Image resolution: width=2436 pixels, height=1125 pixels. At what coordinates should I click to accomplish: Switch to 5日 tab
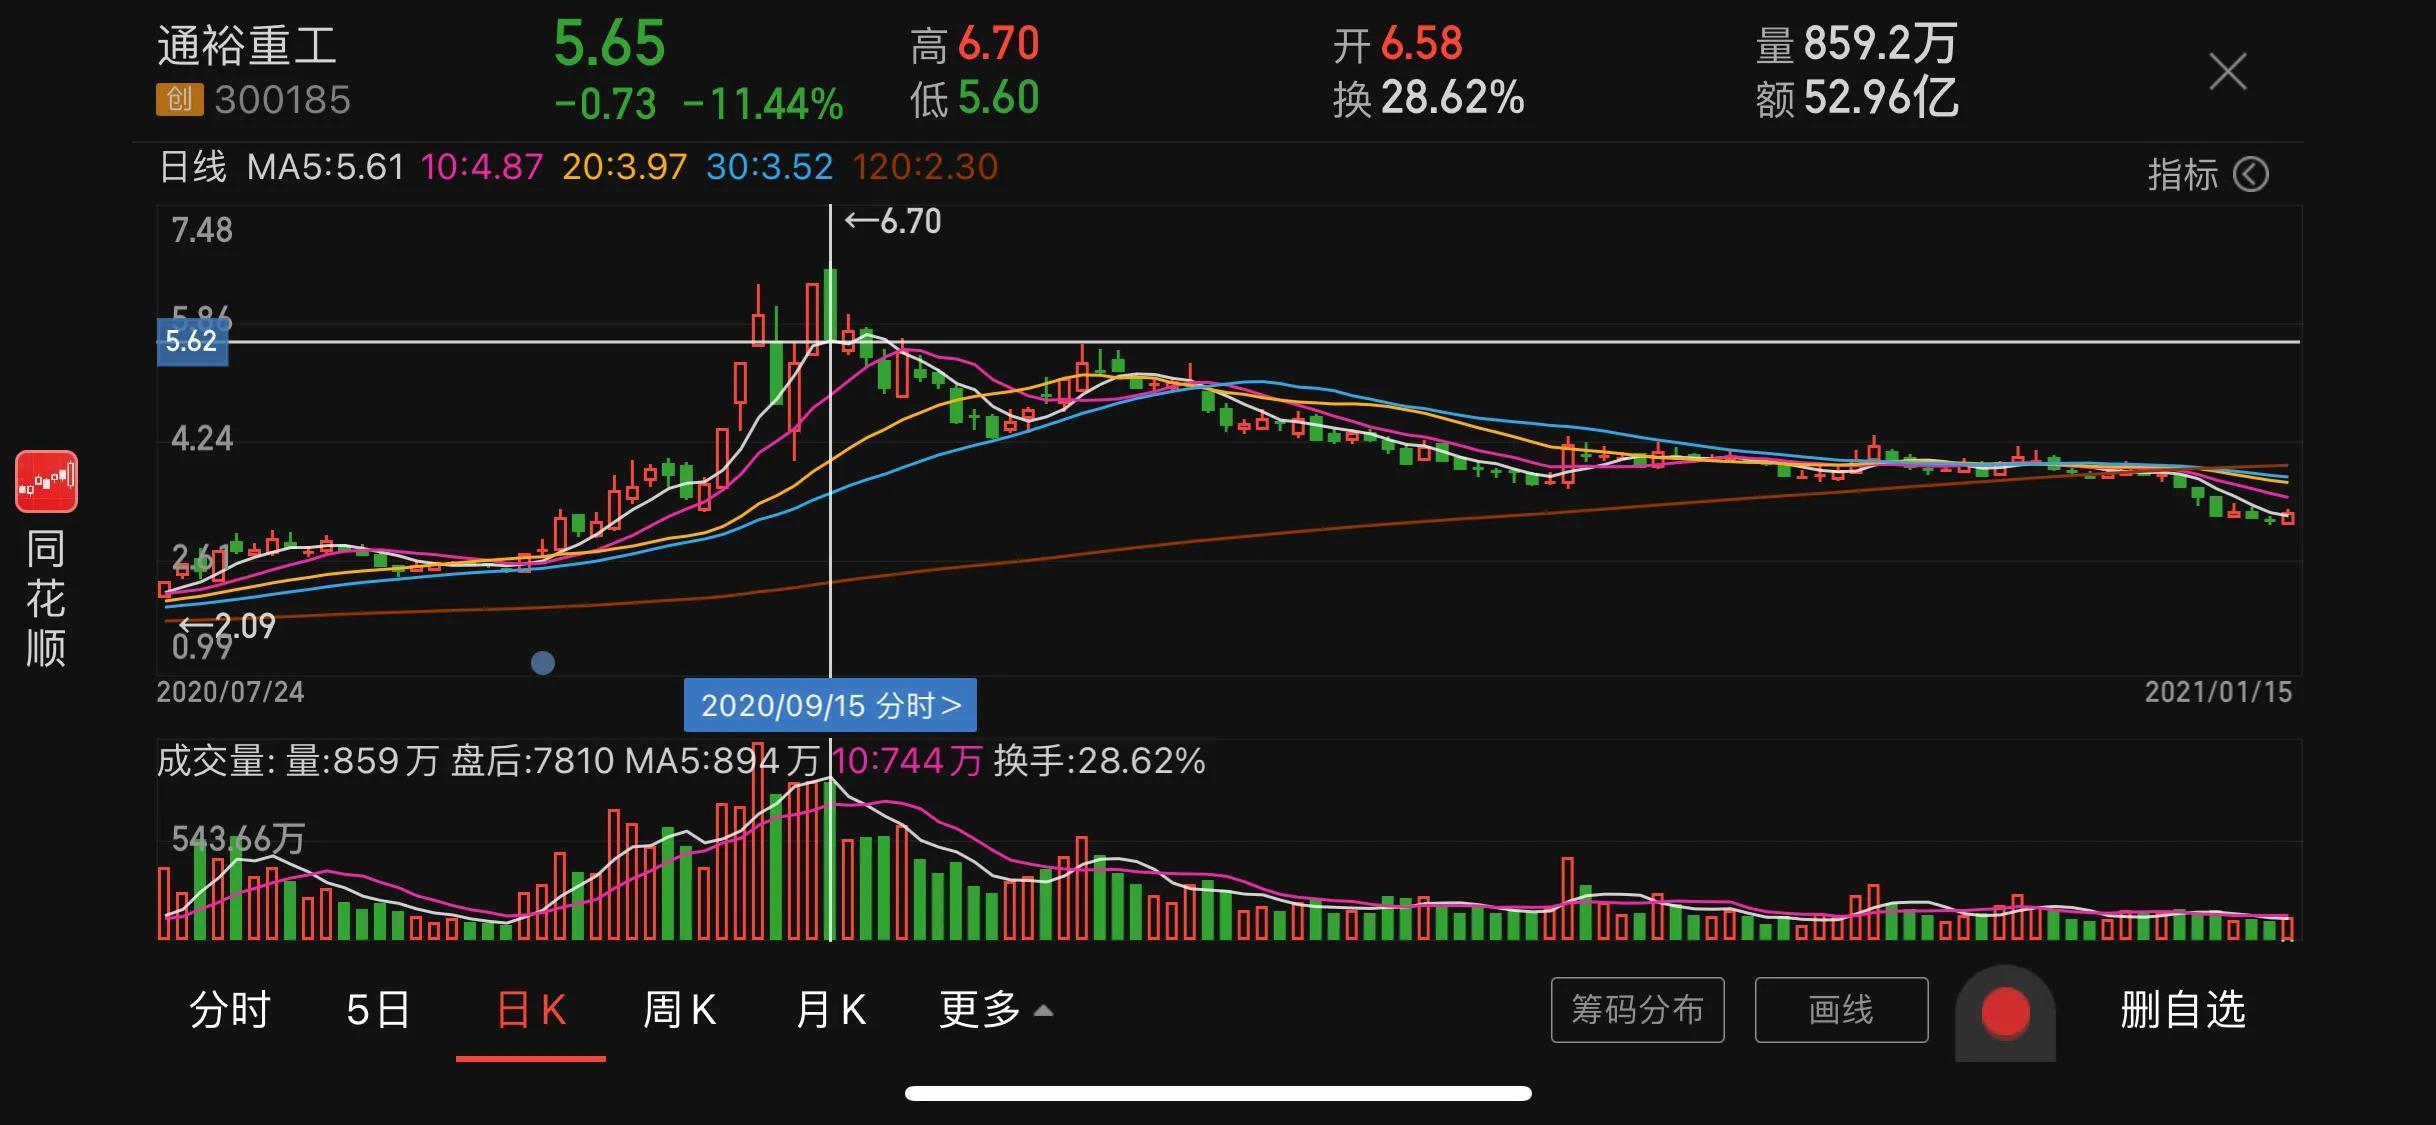(x=378, y=1010)
